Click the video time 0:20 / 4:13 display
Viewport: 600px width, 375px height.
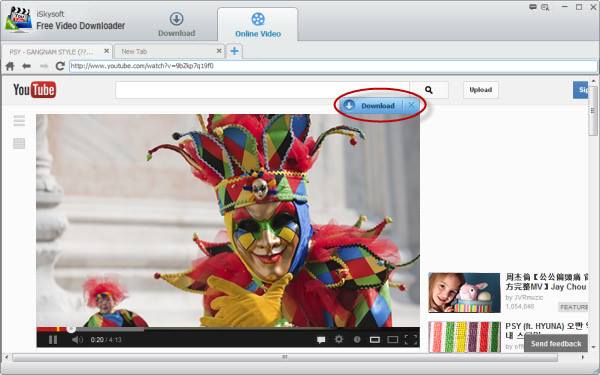pyautogui.click(x=106, y=339)
